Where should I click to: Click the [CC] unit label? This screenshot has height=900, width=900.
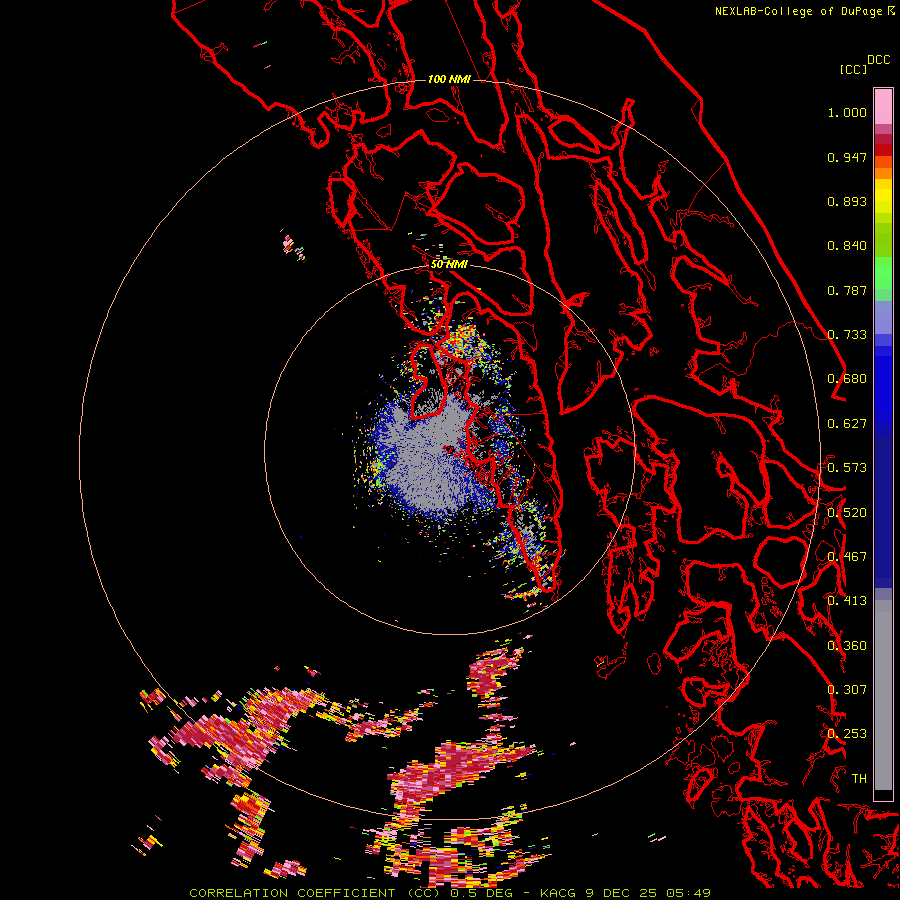pyautogui.click(x=853, y=69)
